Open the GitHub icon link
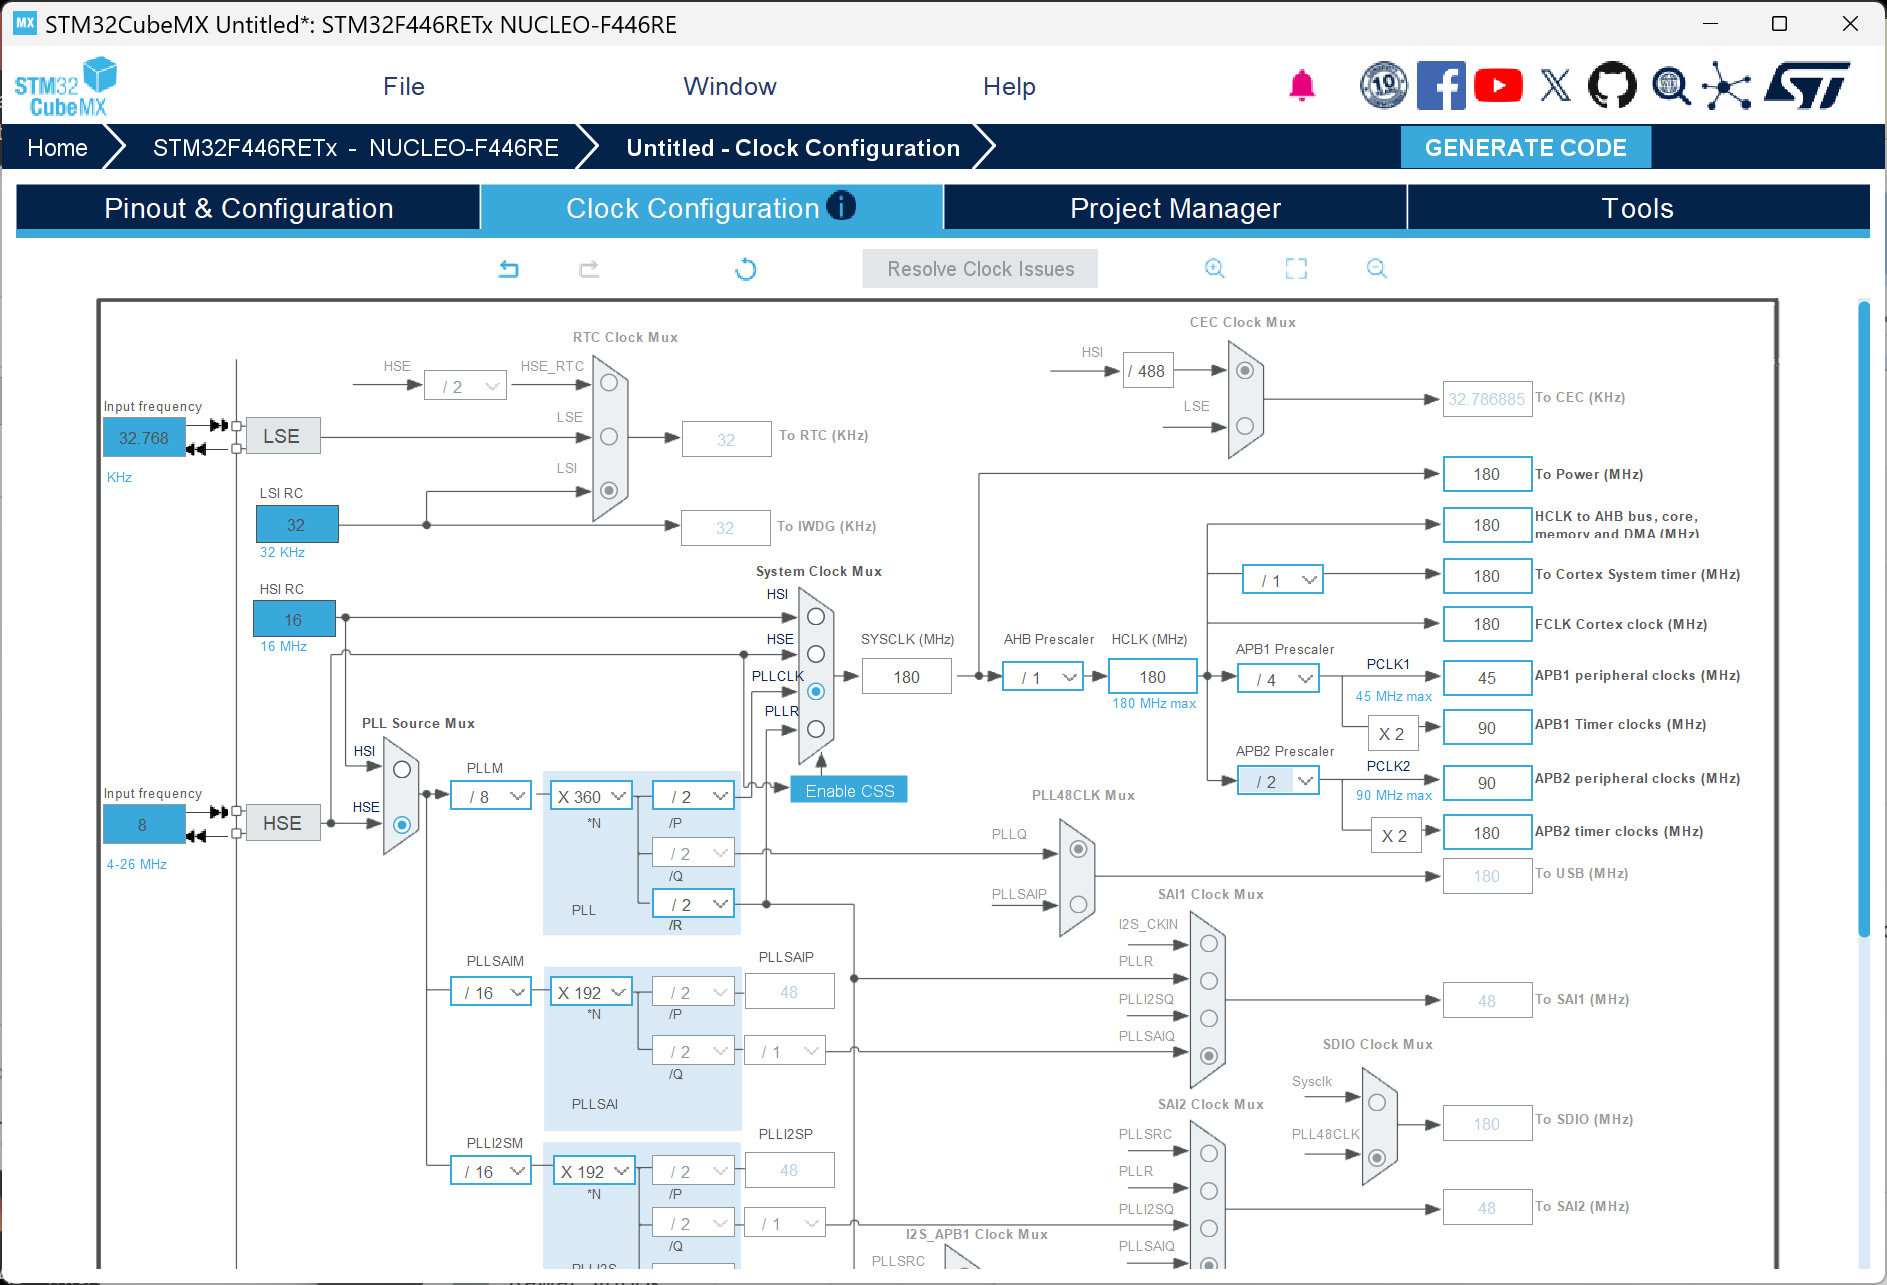 pos(1612,86)
